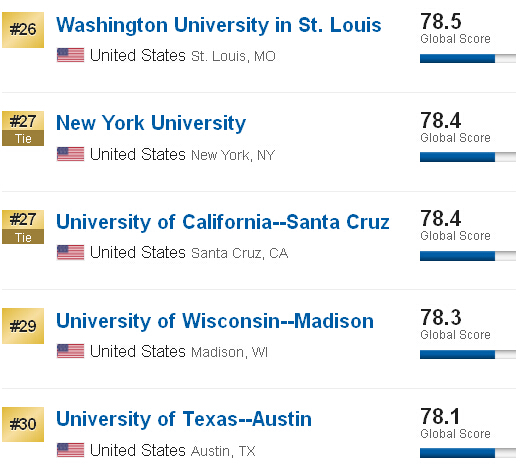Open University of California--Santa Cruz link
Screen dimensions: 522x469
(223, 222)
